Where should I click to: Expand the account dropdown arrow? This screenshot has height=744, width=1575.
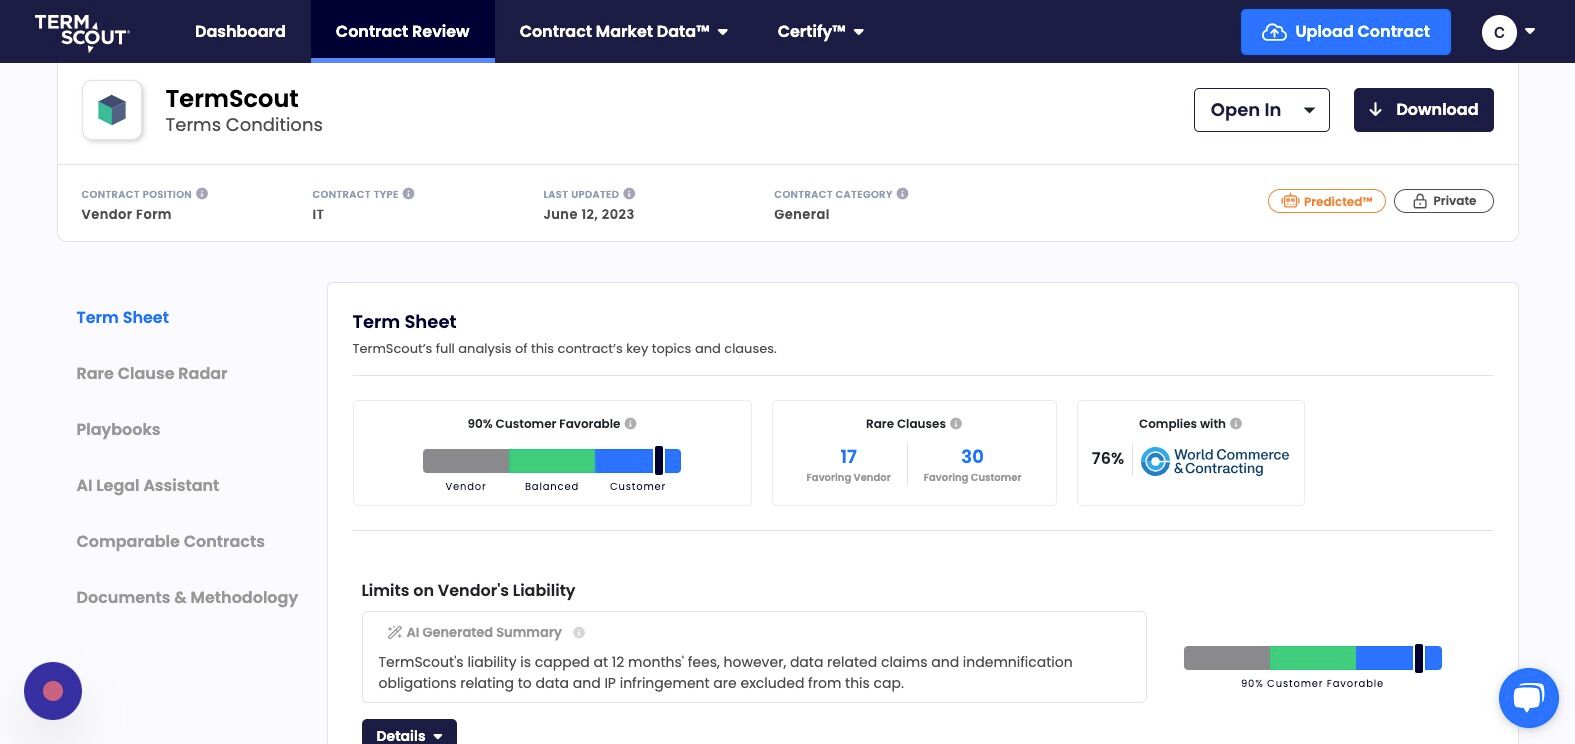click(1530, 32)
